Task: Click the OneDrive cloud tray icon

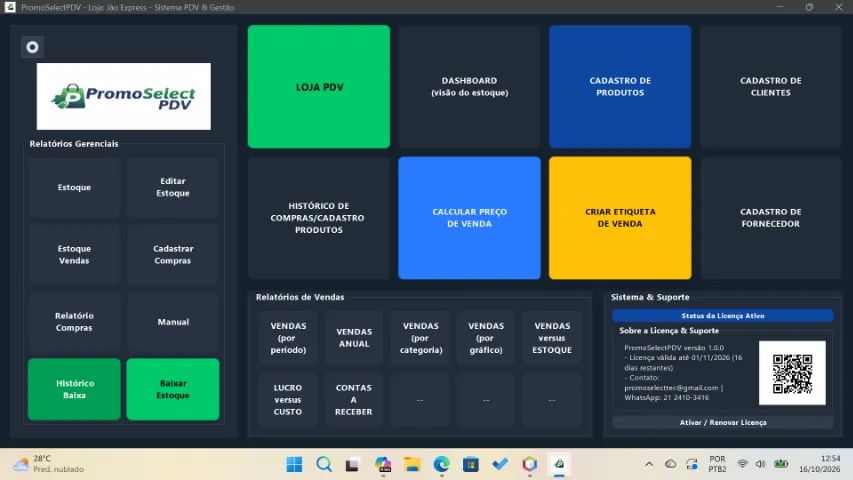Action: point(671,464)
